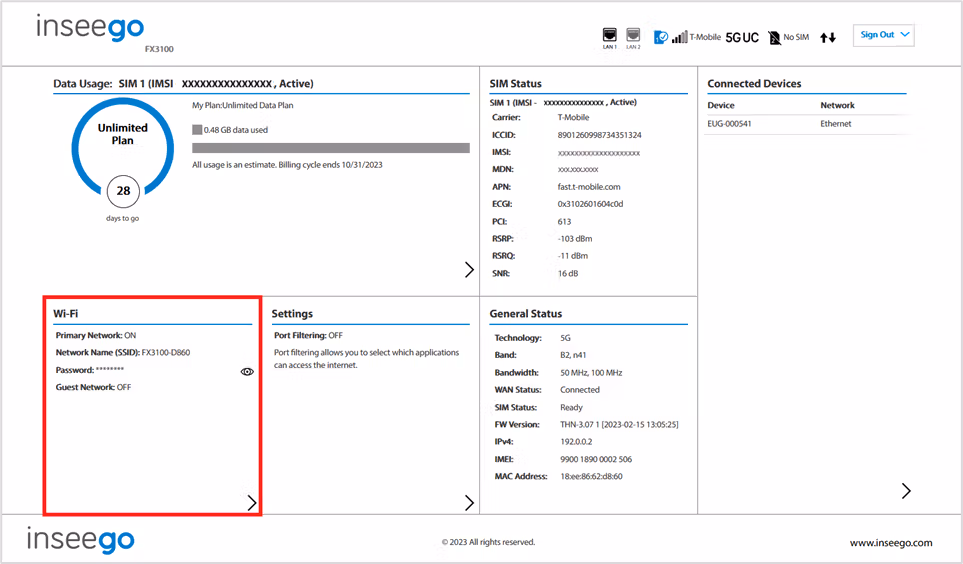Click the Settings panel heading

point(292,313)
